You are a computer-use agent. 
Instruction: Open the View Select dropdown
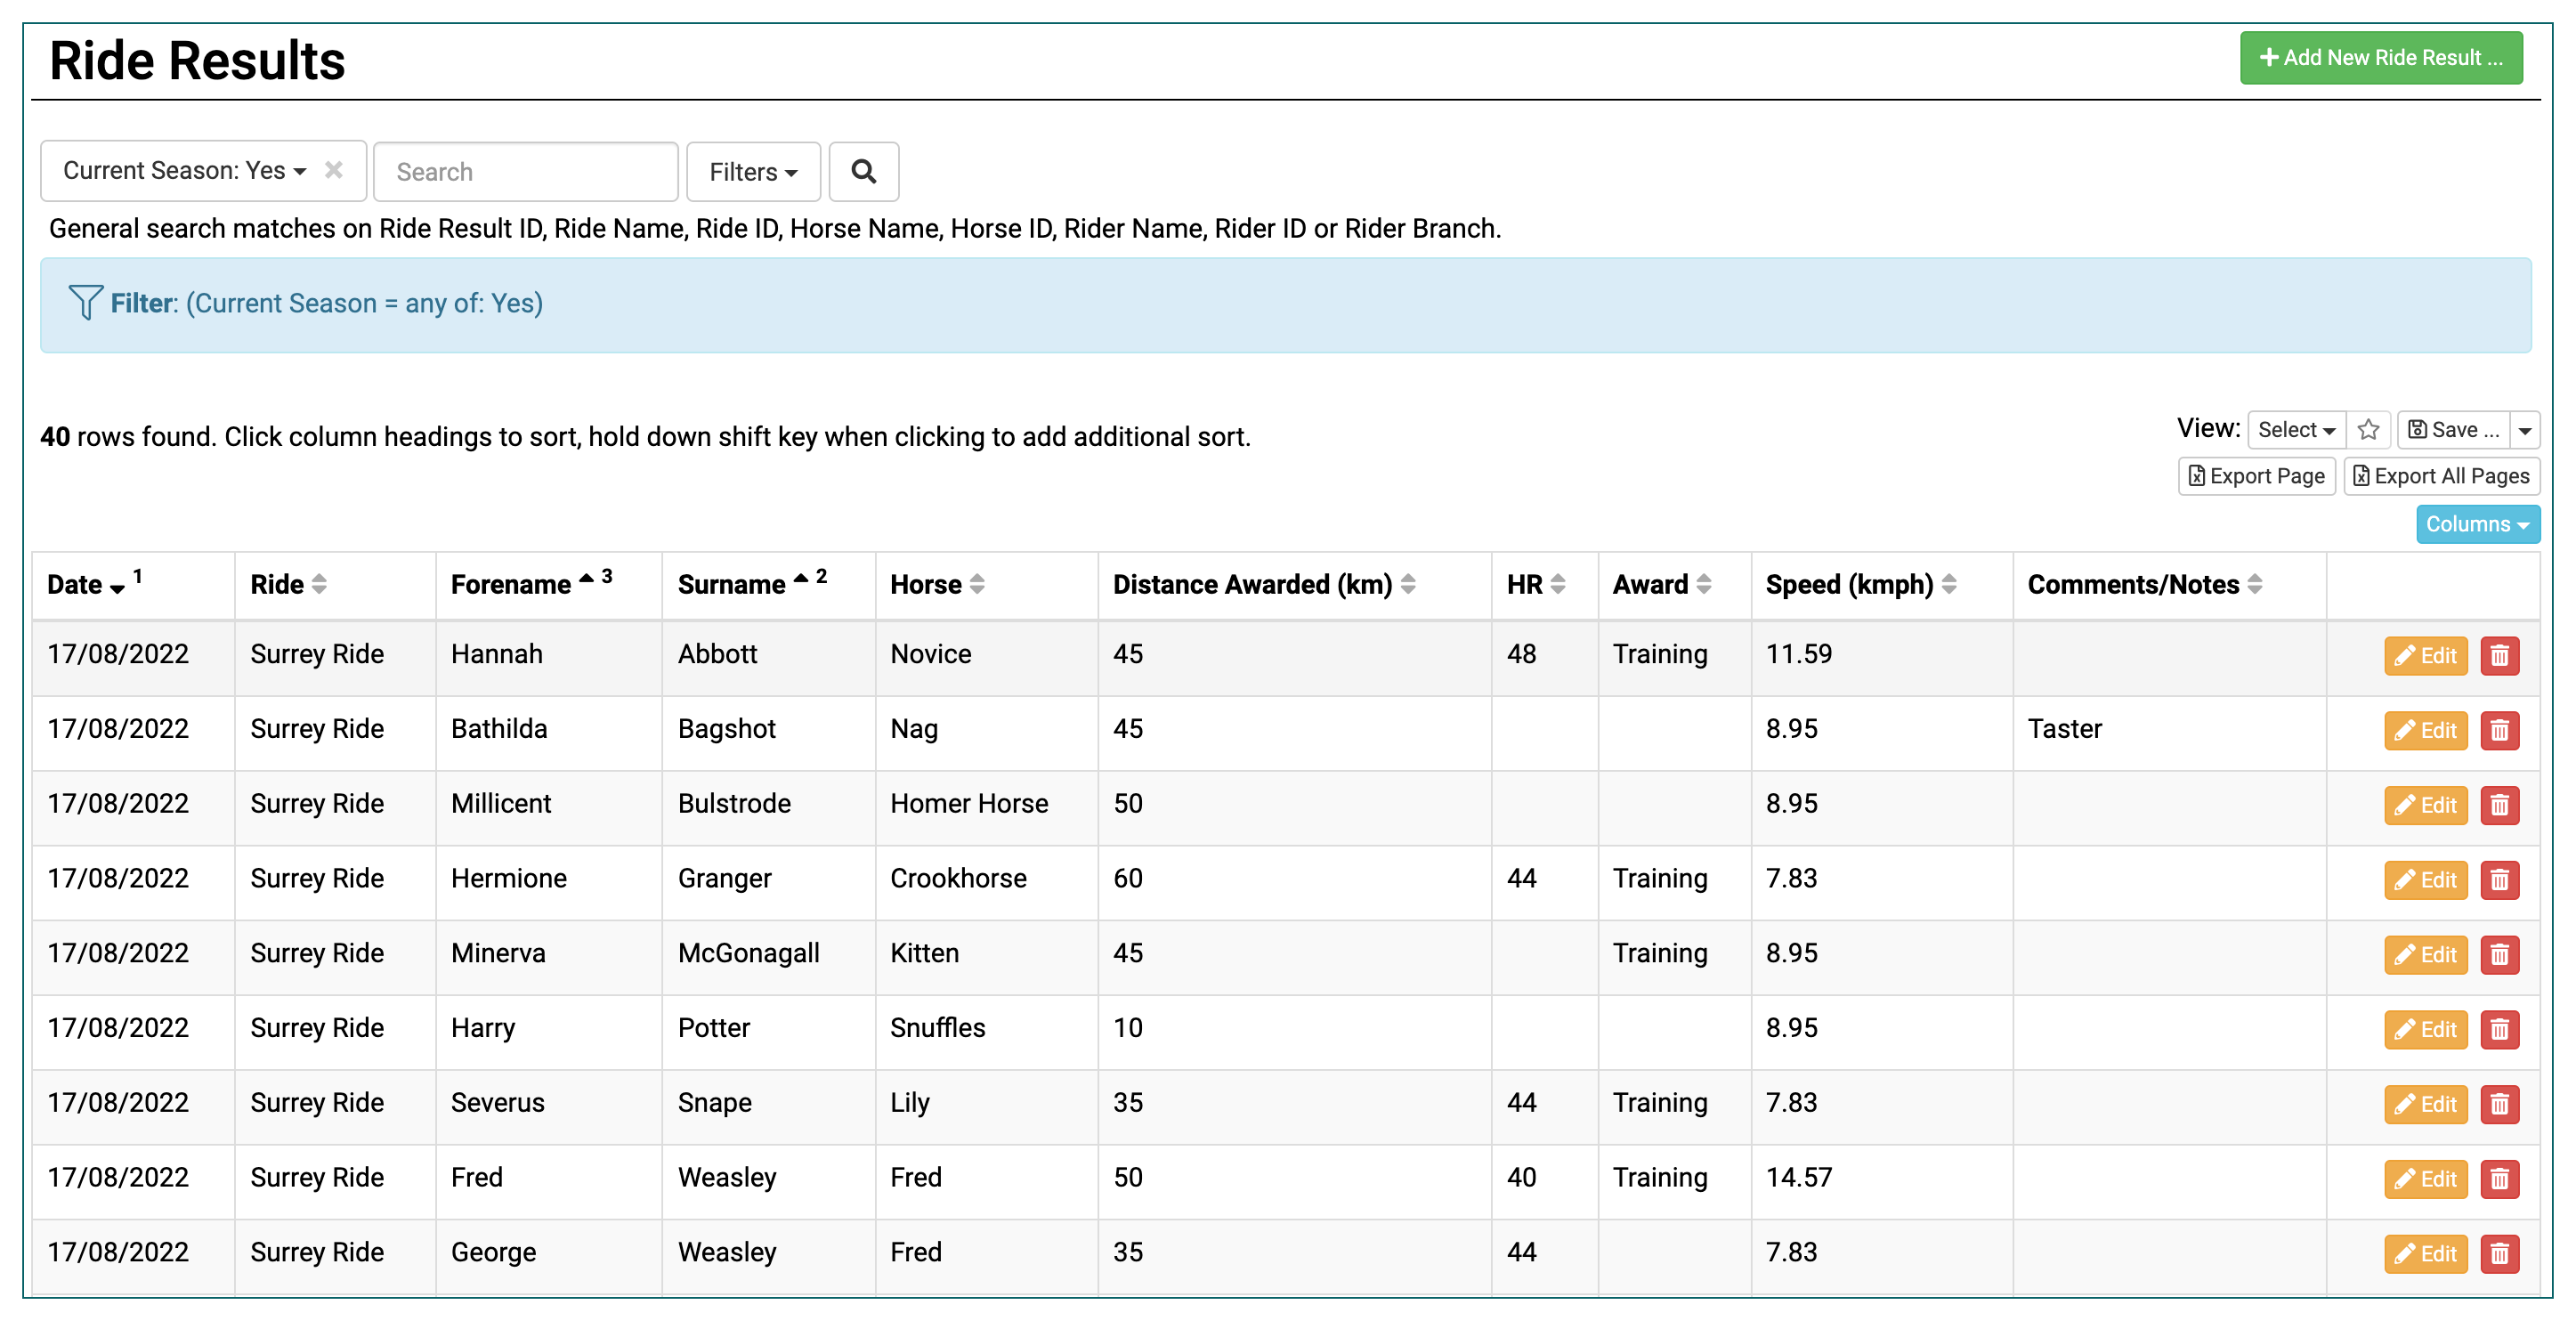pos(2295,430)
